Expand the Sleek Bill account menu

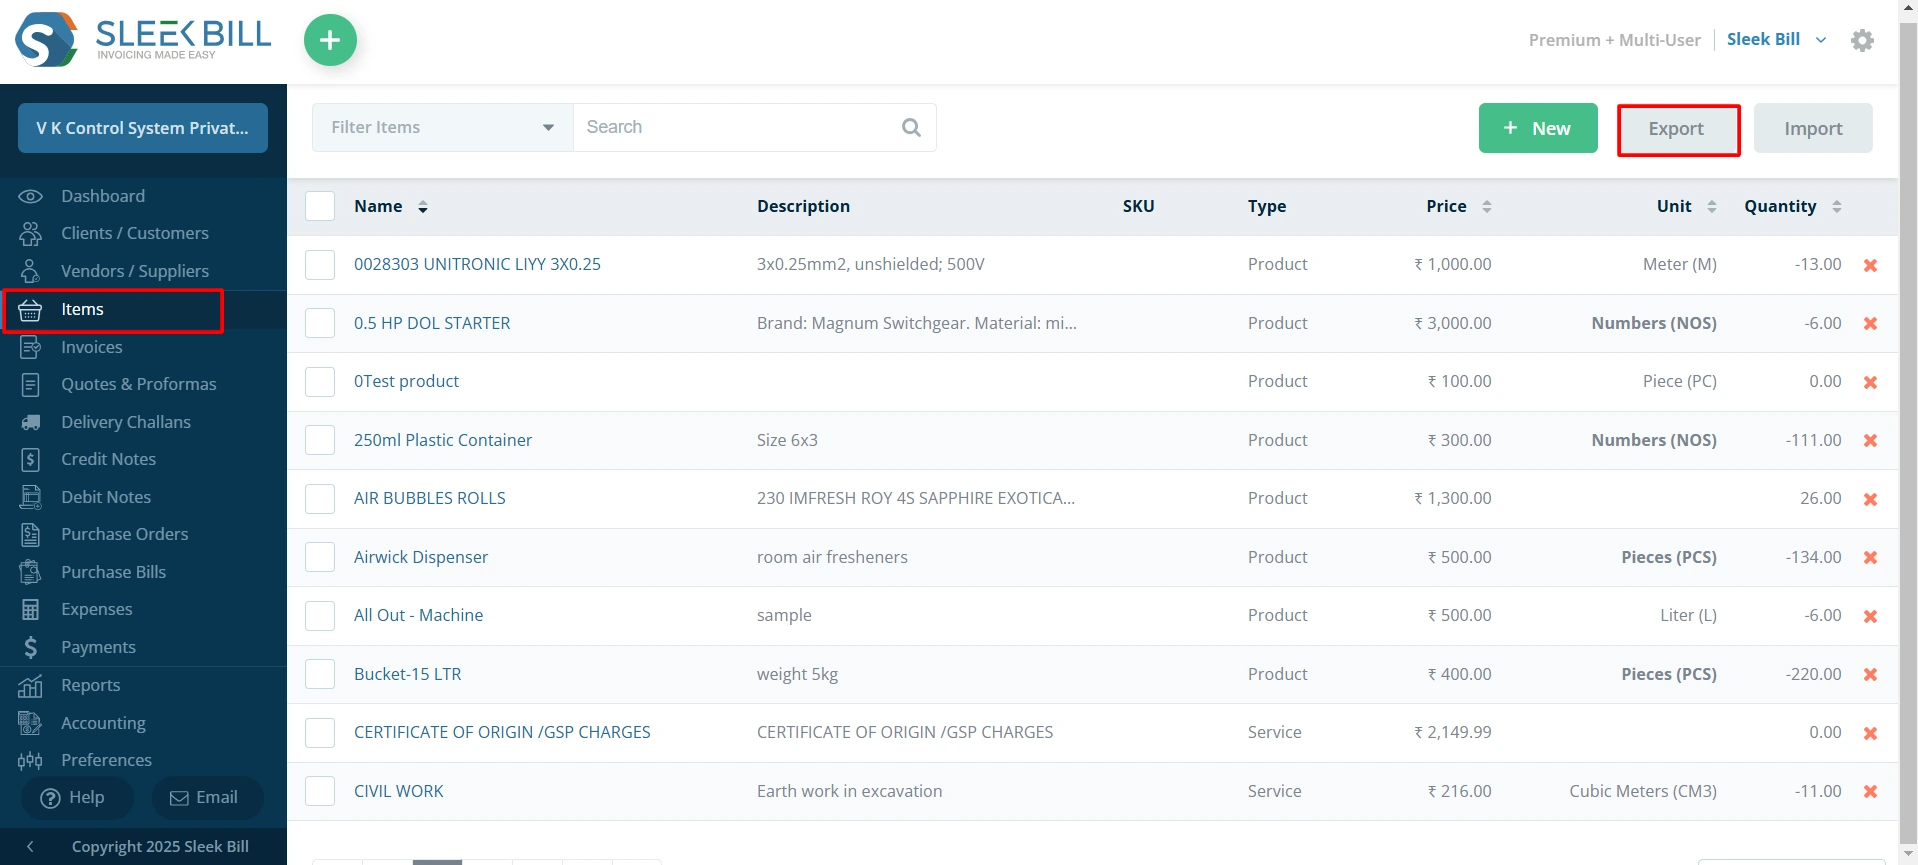click(1777, 39)
